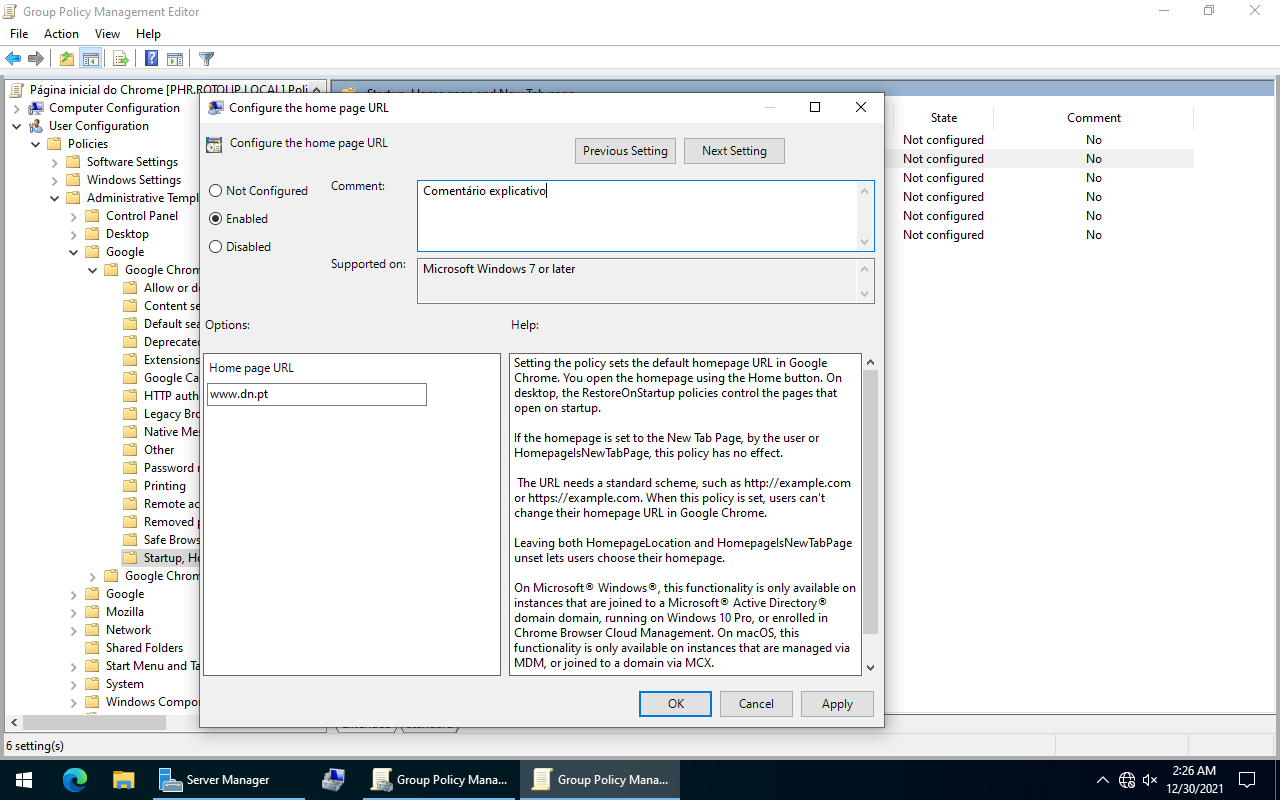Open the Action menu

point(61,33)
